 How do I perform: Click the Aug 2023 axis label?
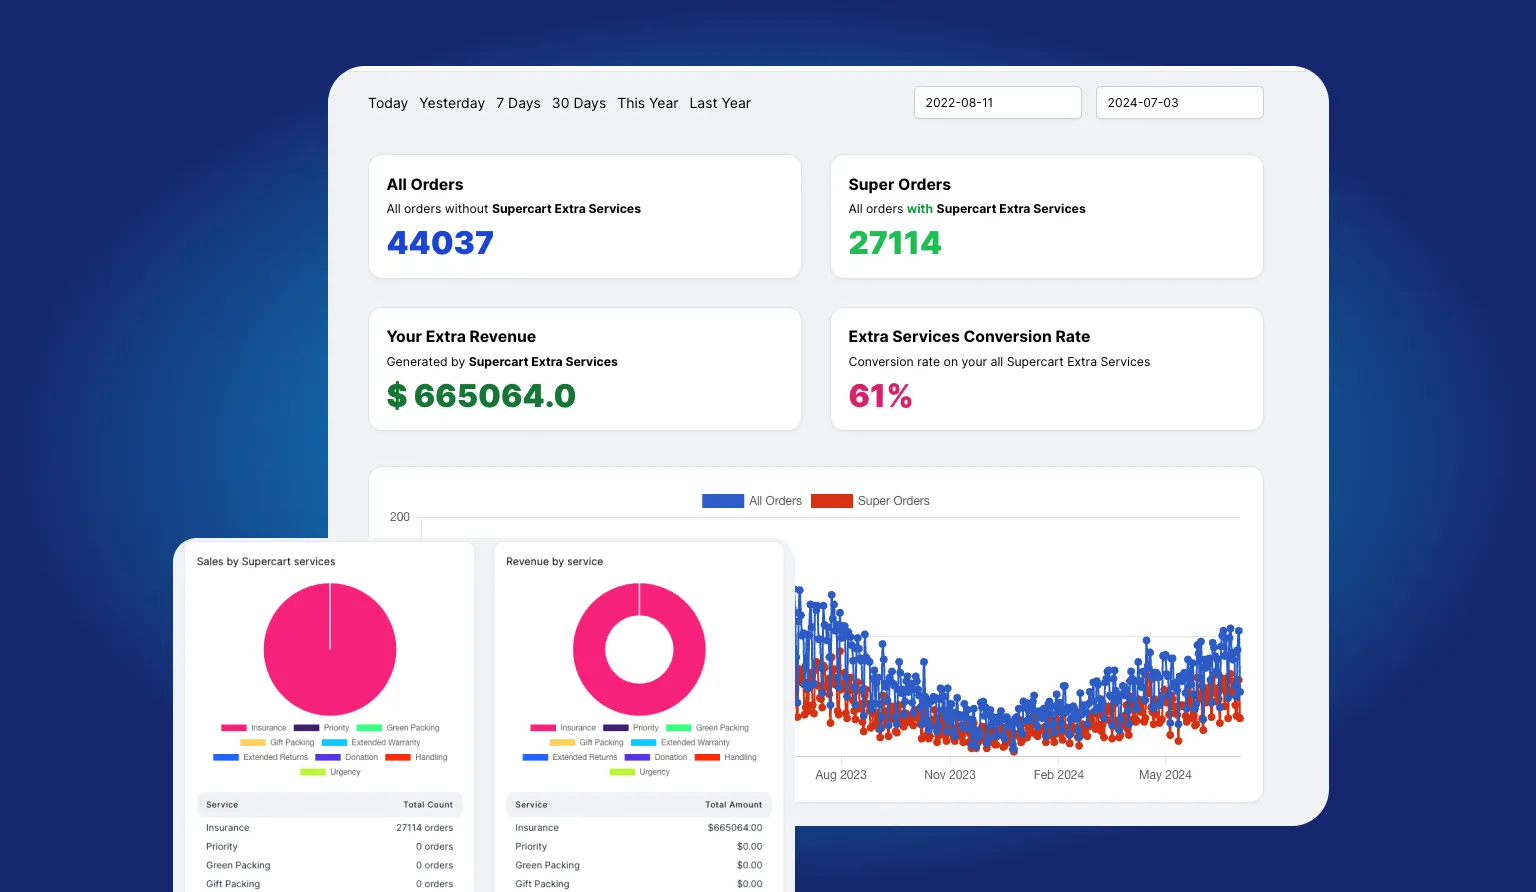tap(841, 775)
